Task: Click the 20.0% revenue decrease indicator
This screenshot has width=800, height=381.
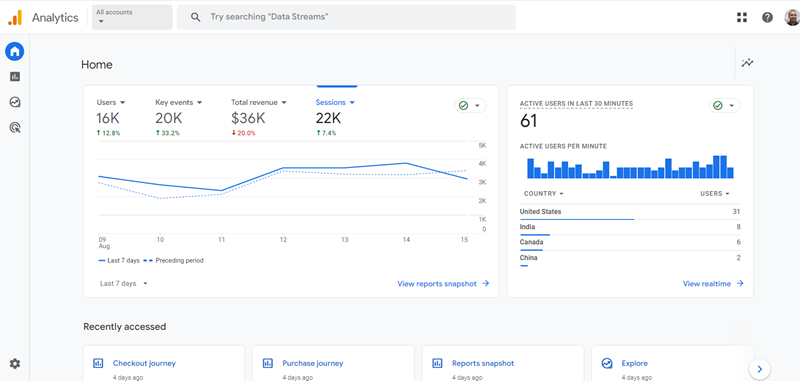Action: click(x=243, y=133)
